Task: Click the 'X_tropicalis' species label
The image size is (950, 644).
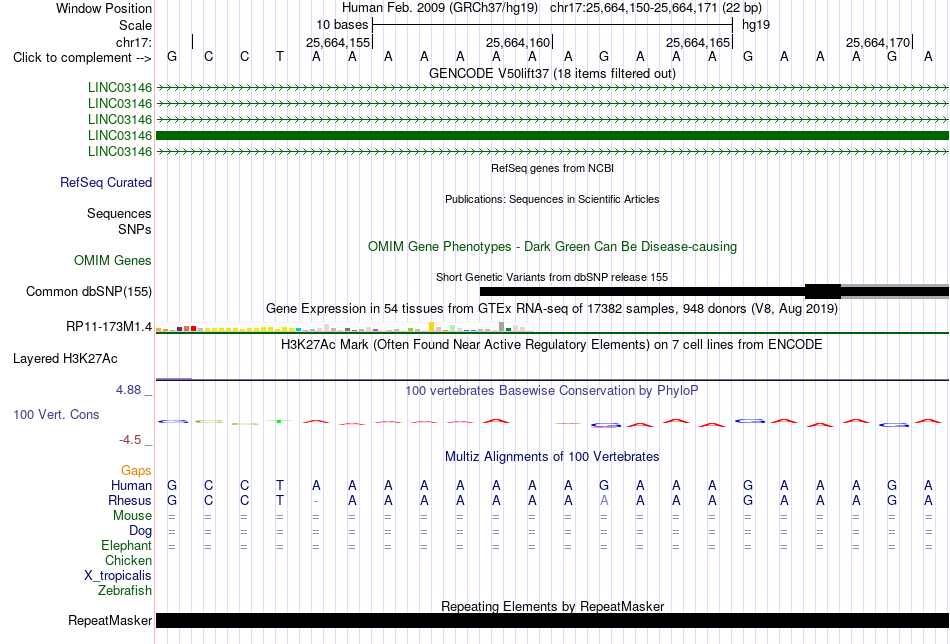Action: tap(118, 576)
